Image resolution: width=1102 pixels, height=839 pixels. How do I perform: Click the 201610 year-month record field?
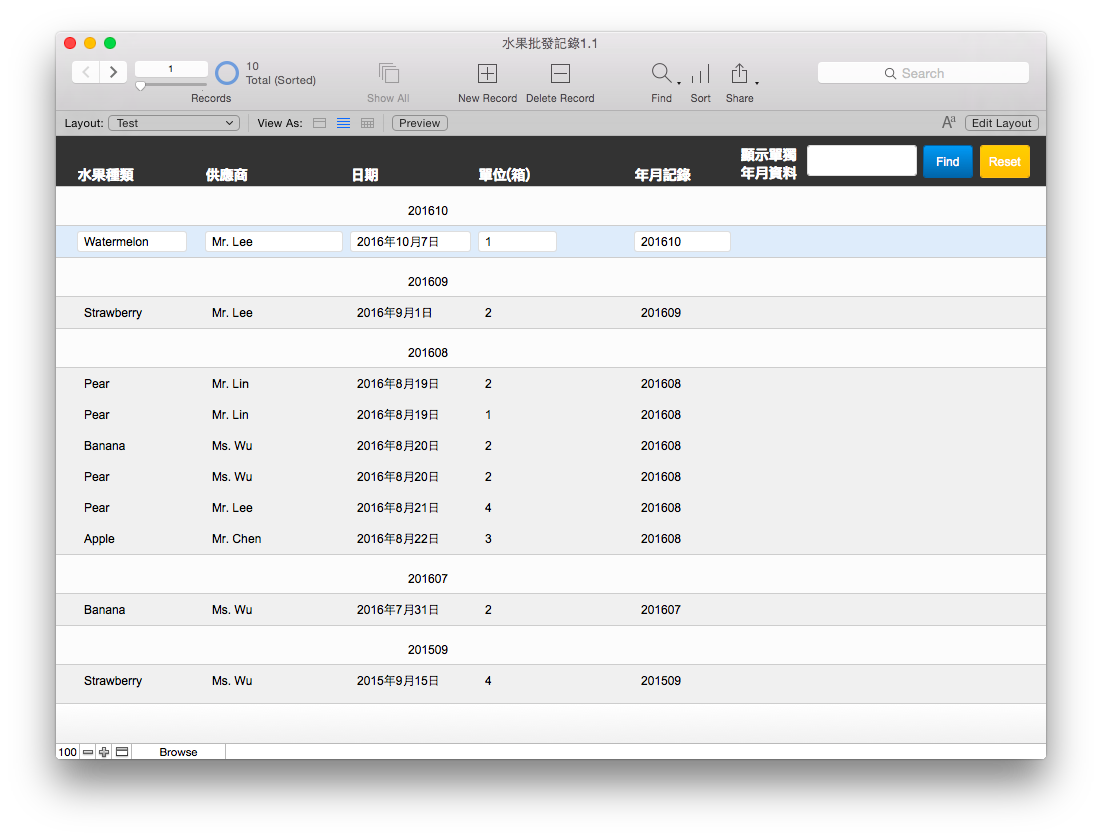pos(682,242)
